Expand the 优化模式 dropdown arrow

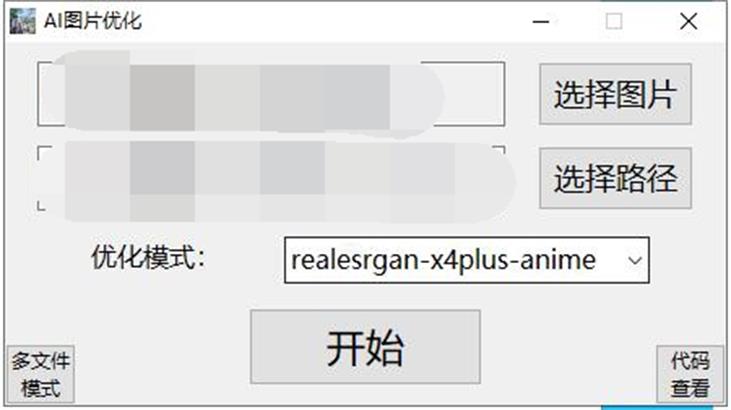point(634,260)
